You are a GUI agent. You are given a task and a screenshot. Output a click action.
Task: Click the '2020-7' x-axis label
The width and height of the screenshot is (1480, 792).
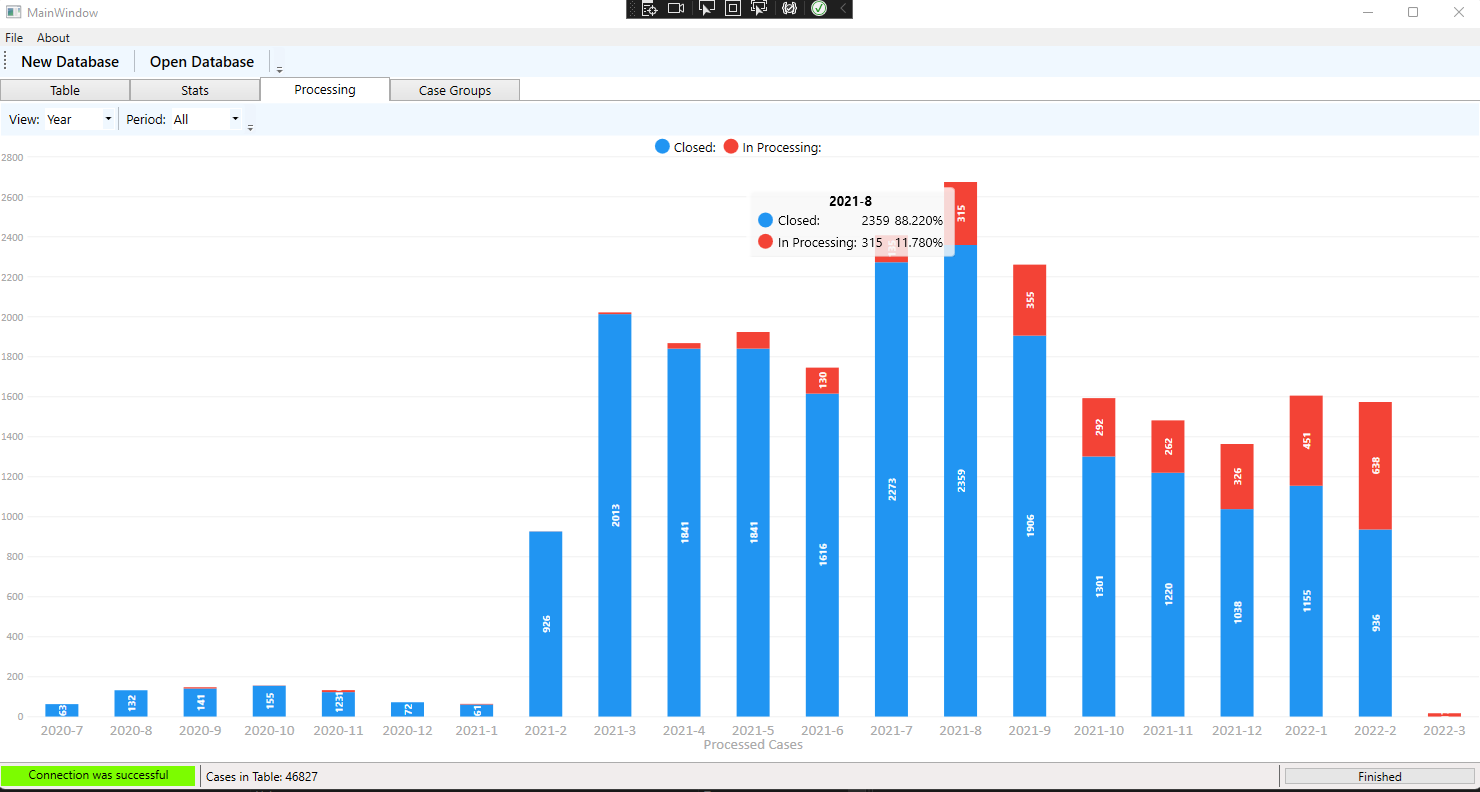coord(62,730)
